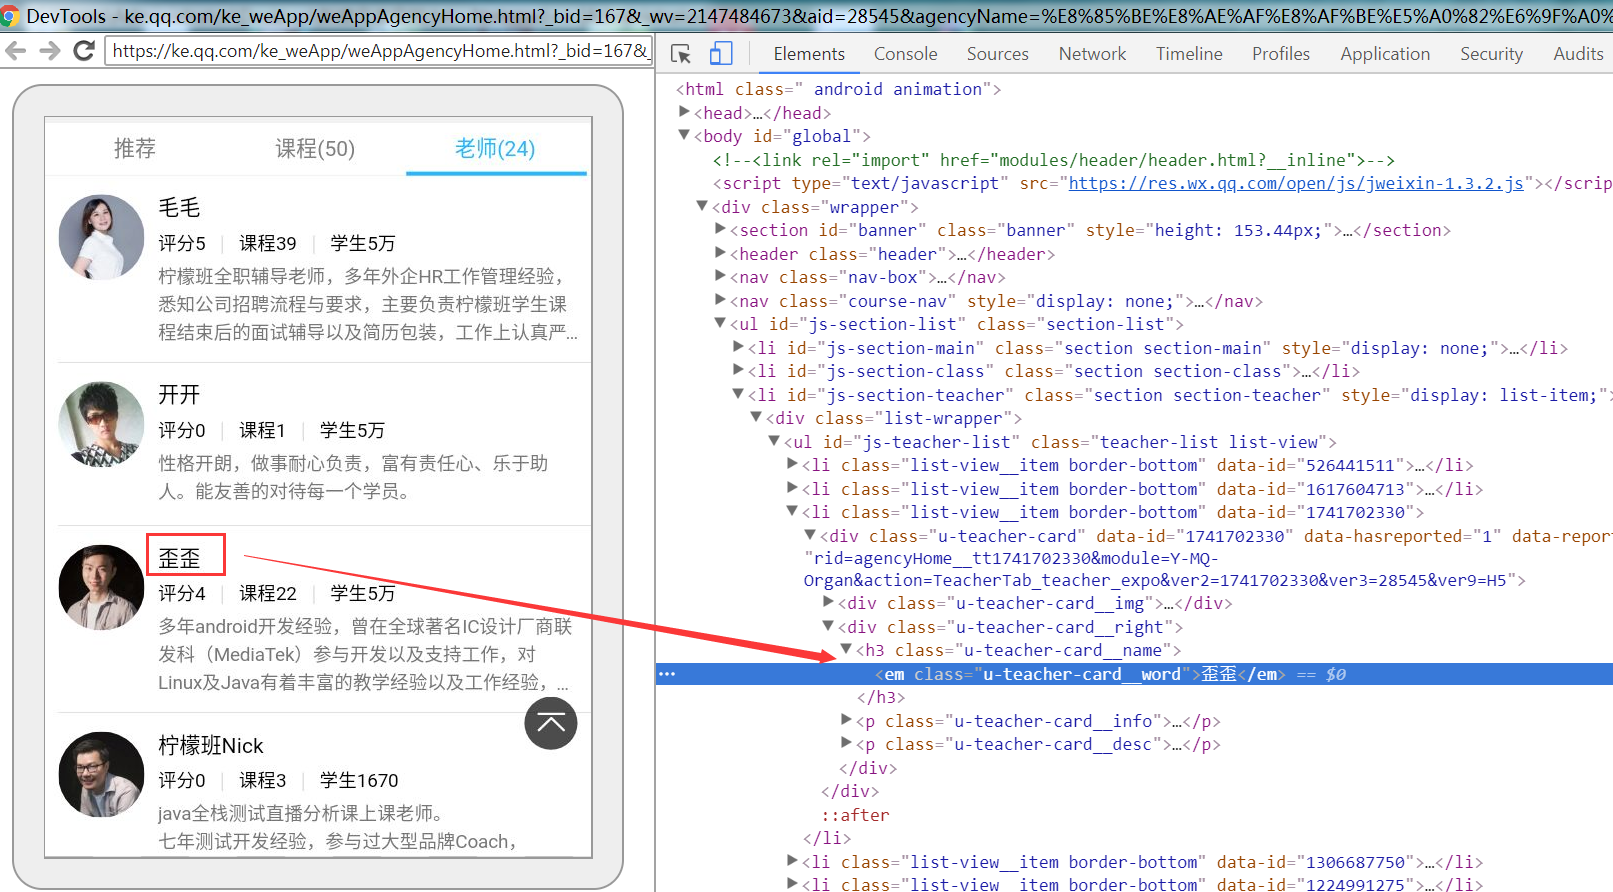Open the Timeline tab
1613x892 pixels.
point(1189,54)
